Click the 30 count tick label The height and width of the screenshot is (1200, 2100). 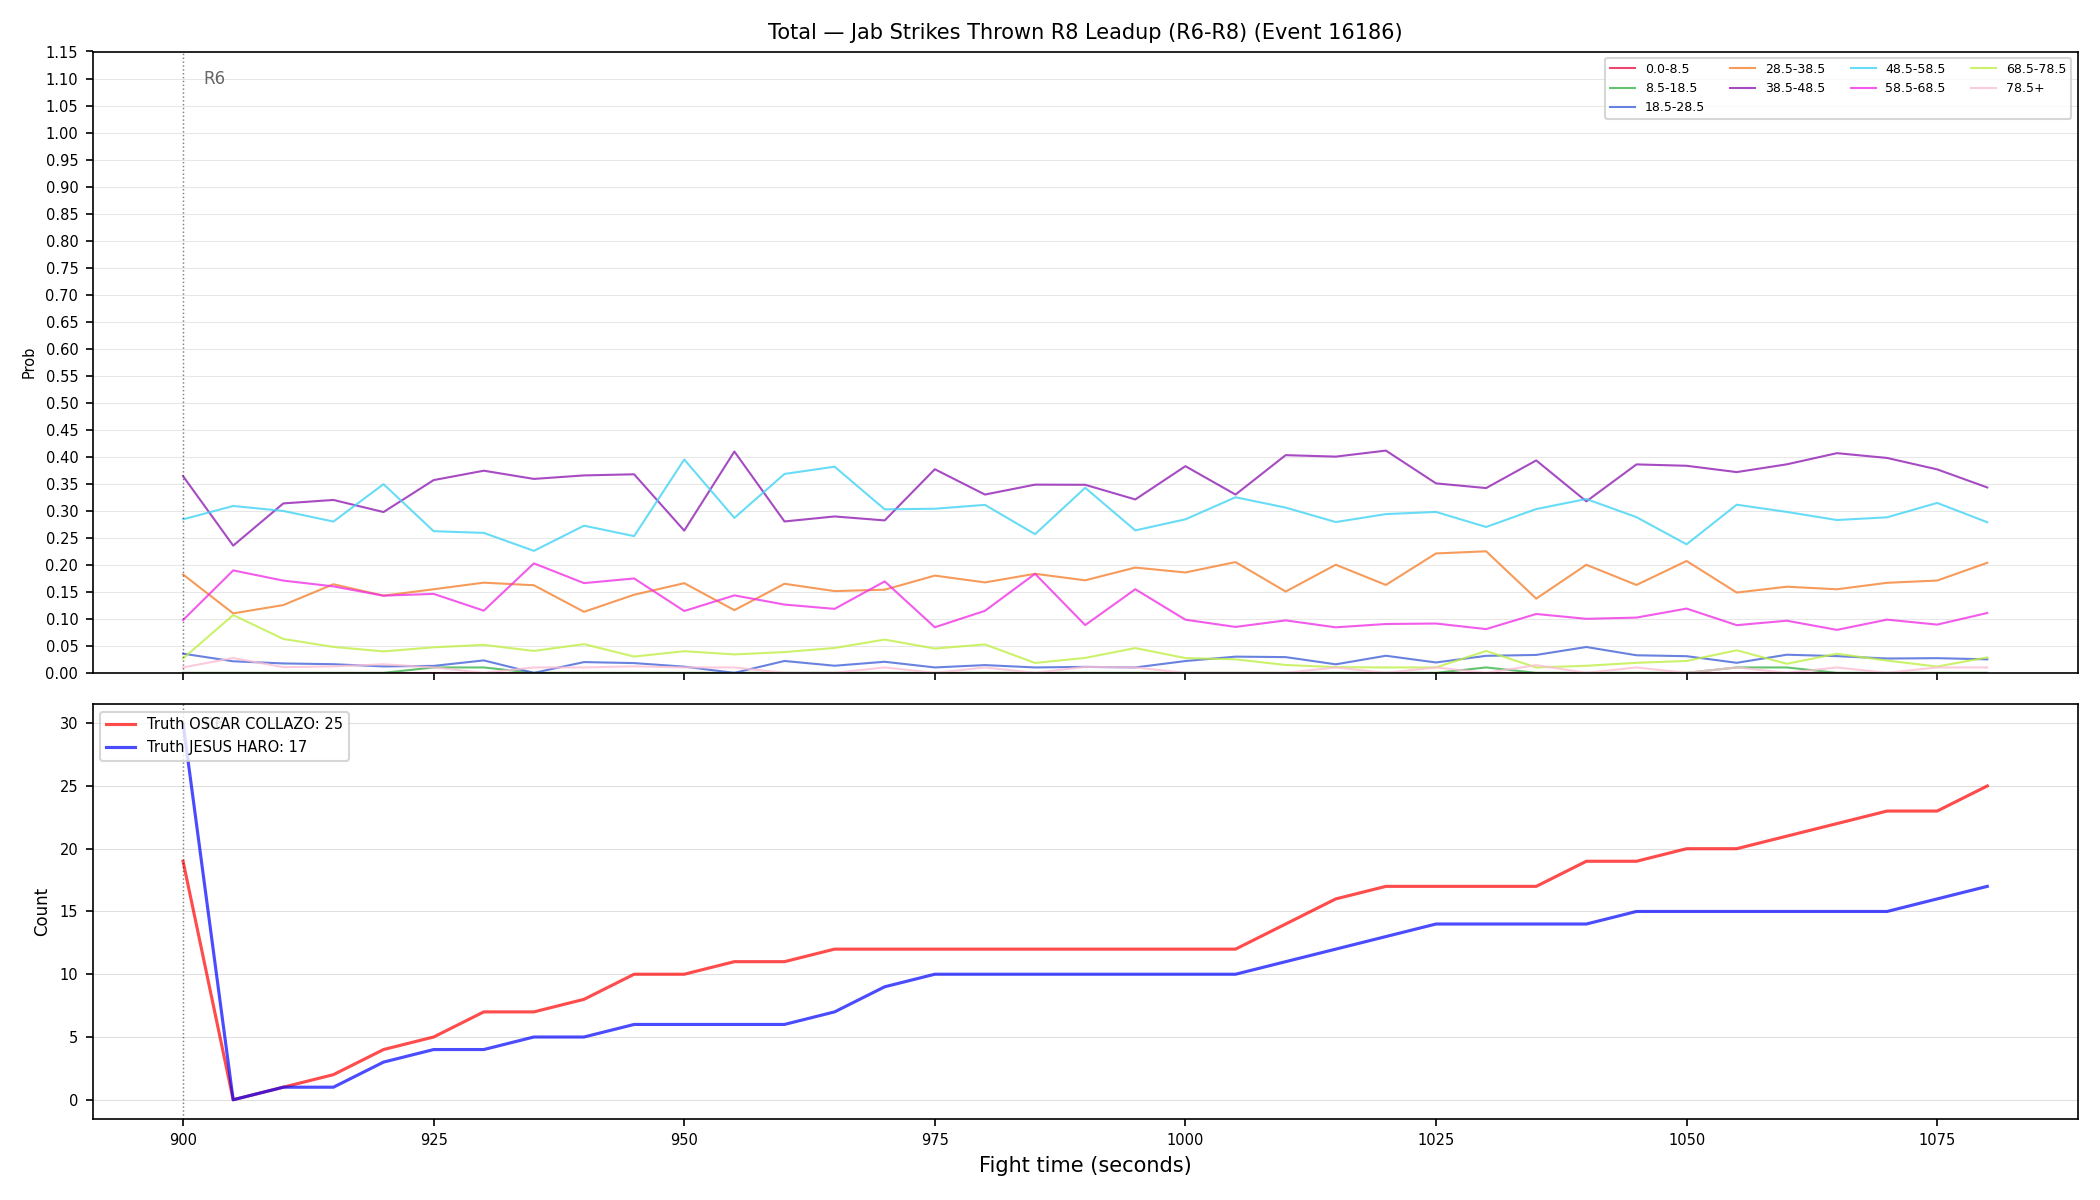(69, 723)
